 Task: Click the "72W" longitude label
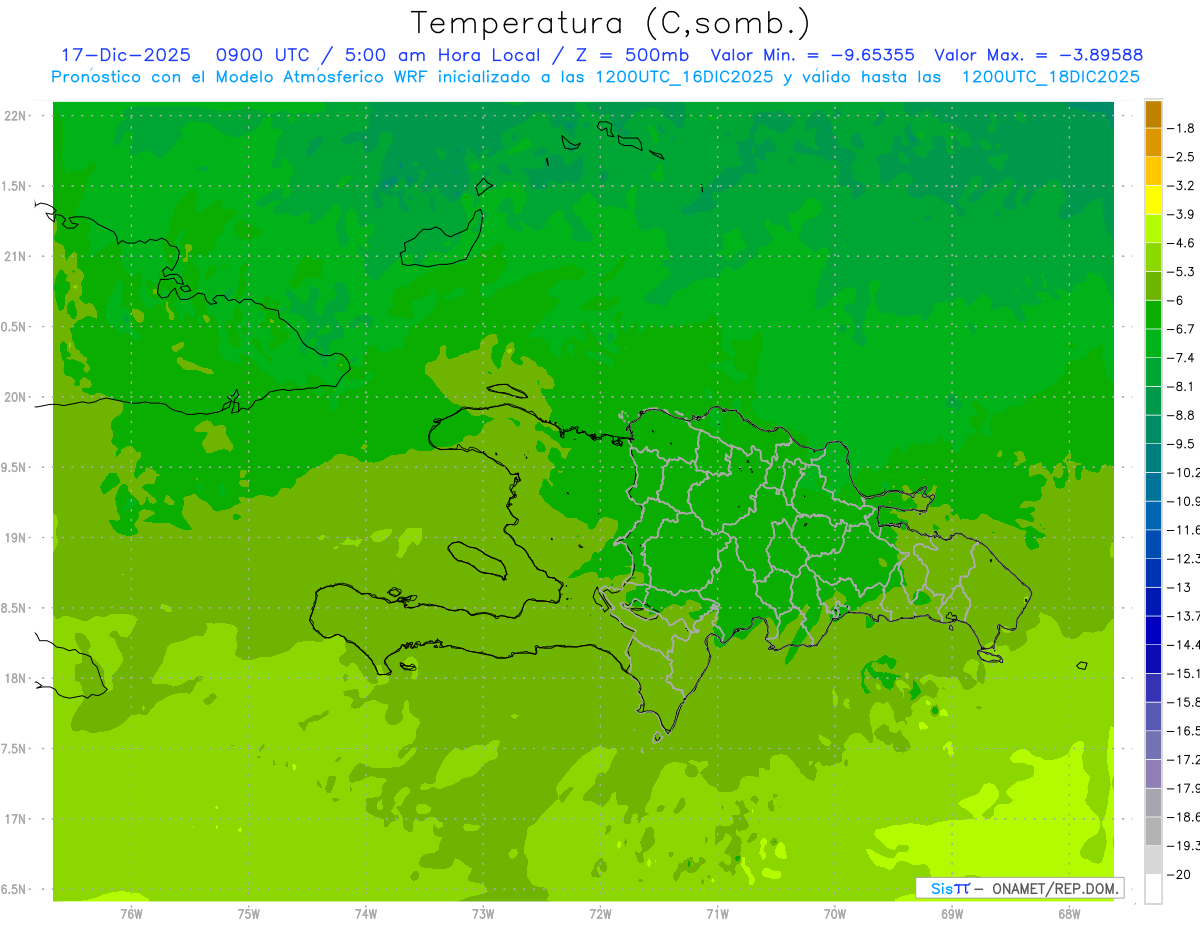coord(600,914)
